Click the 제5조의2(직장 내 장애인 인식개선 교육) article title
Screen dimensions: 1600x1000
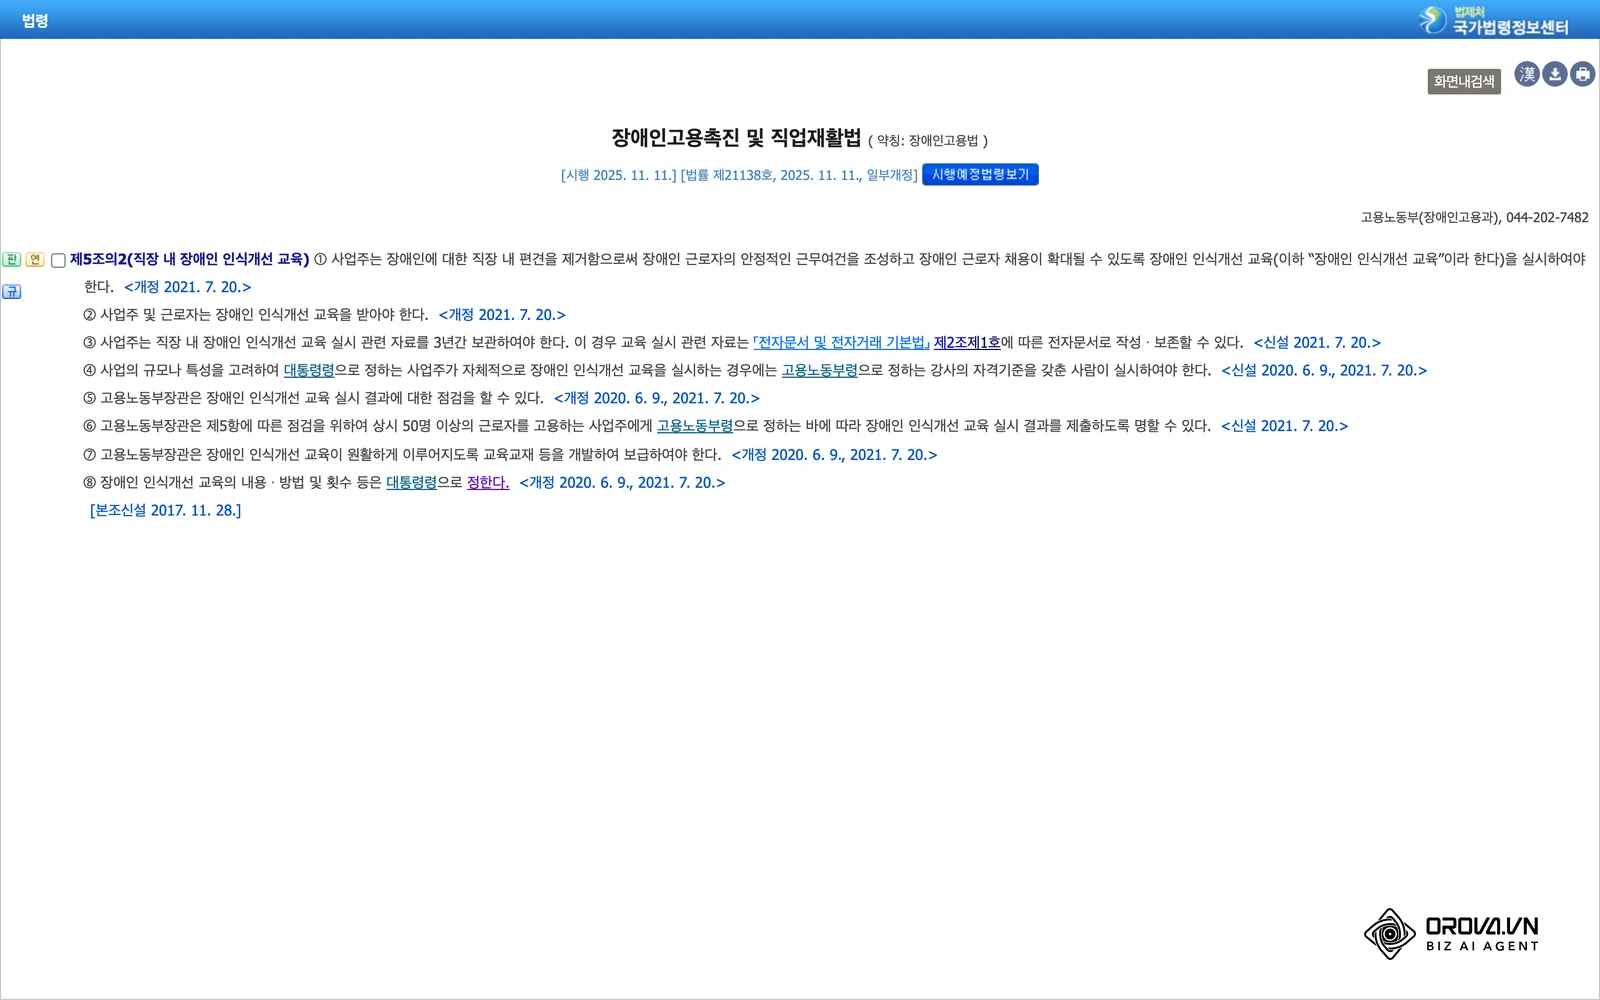coord(189,259)
